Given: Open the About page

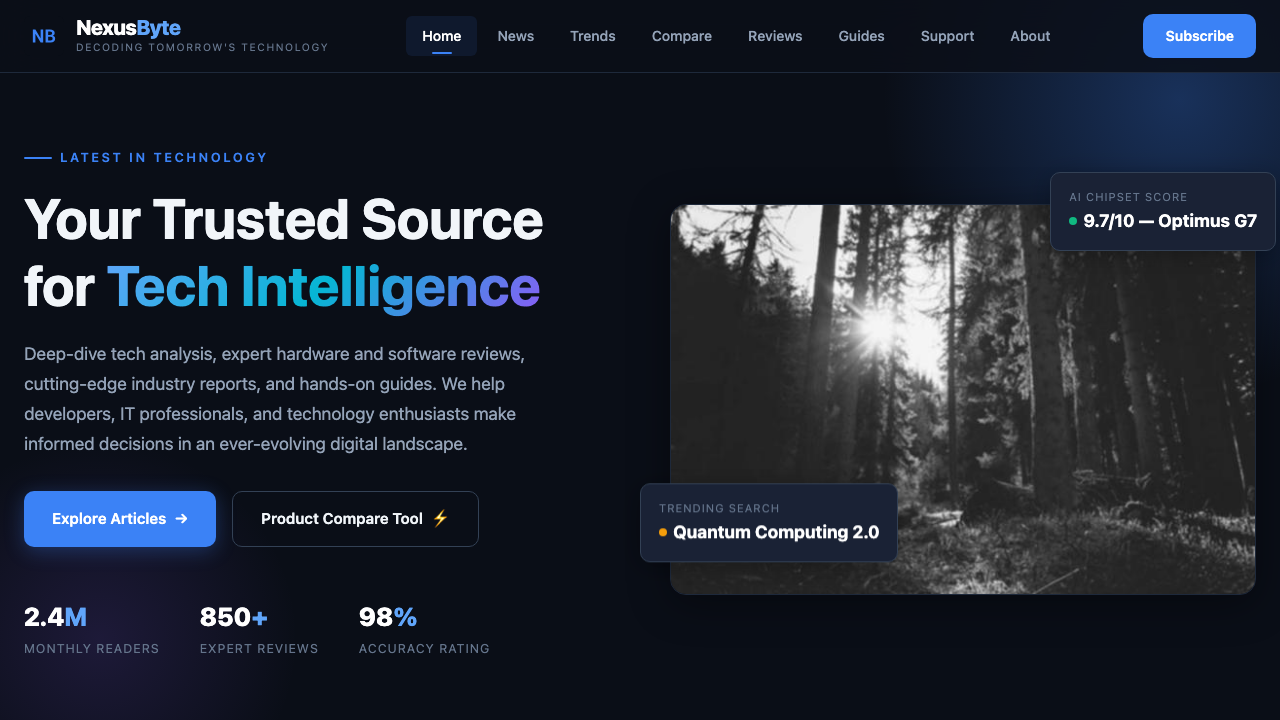Looking at the screenshot, I should click(x=1030, y=36).
